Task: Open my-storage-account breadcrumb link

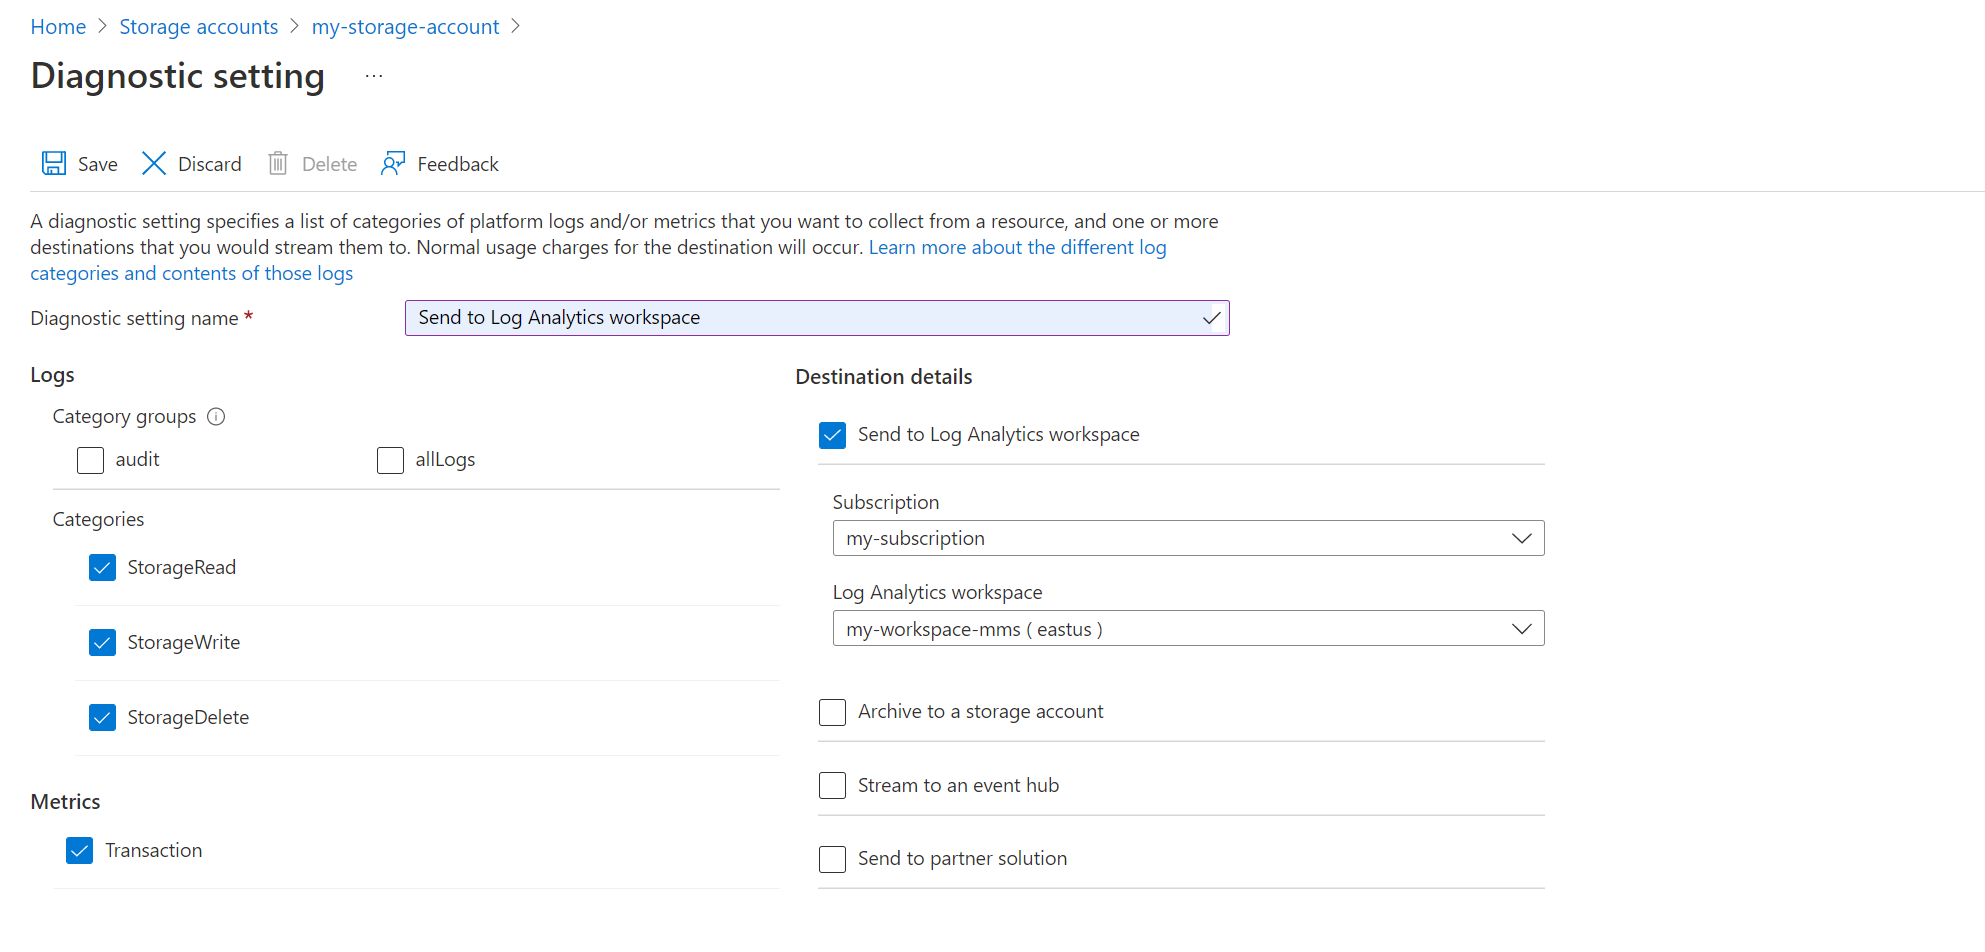Action: point(405,27)
